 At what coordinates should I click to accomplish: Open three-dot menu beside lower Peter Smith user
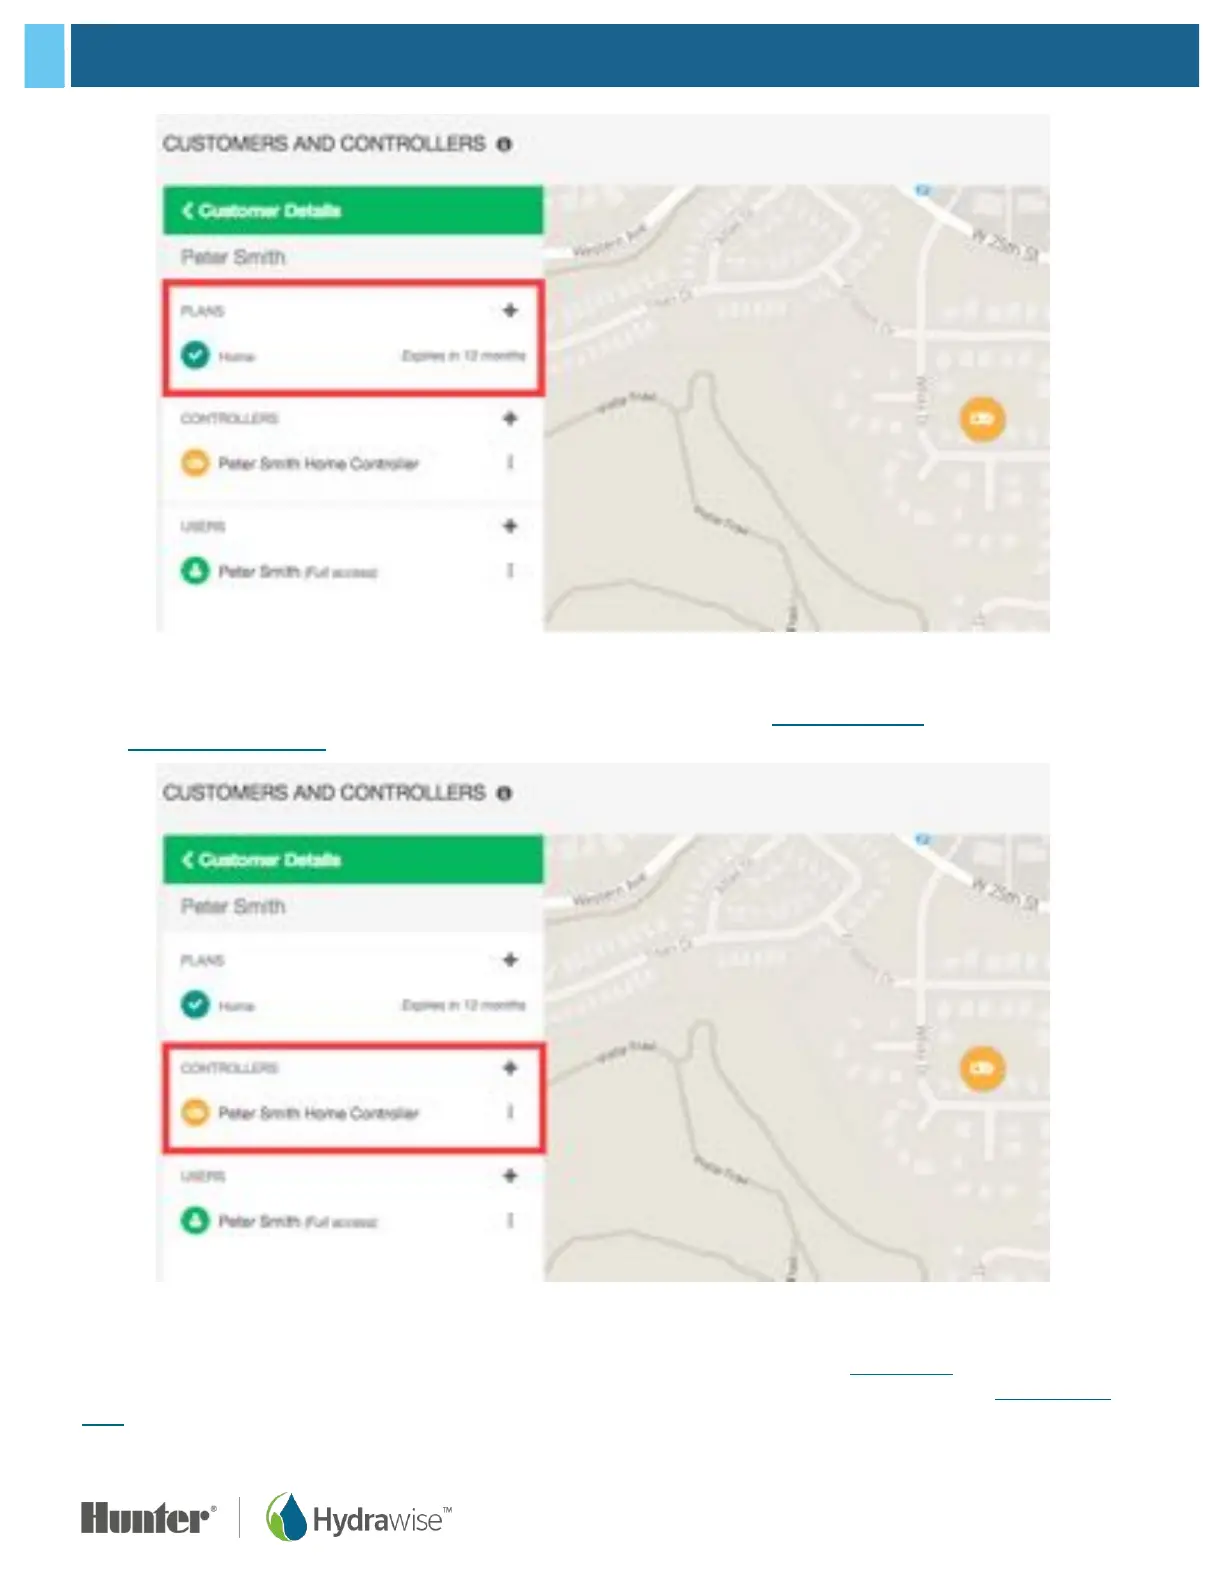click(510, 1221)
